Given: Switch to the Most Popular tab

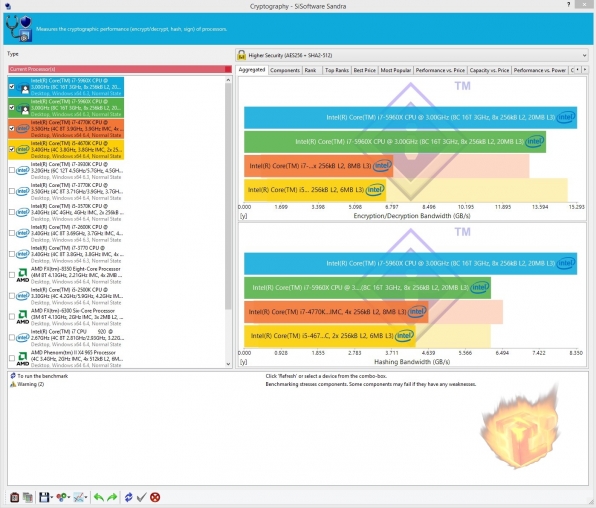Looking at the screenshot, I should (396, 70).
